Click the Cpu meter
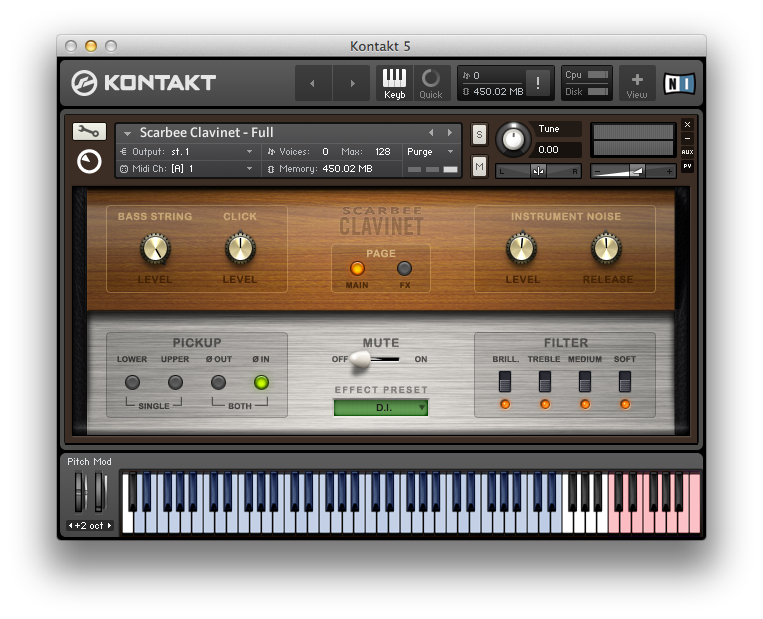 tap(598, 75)
